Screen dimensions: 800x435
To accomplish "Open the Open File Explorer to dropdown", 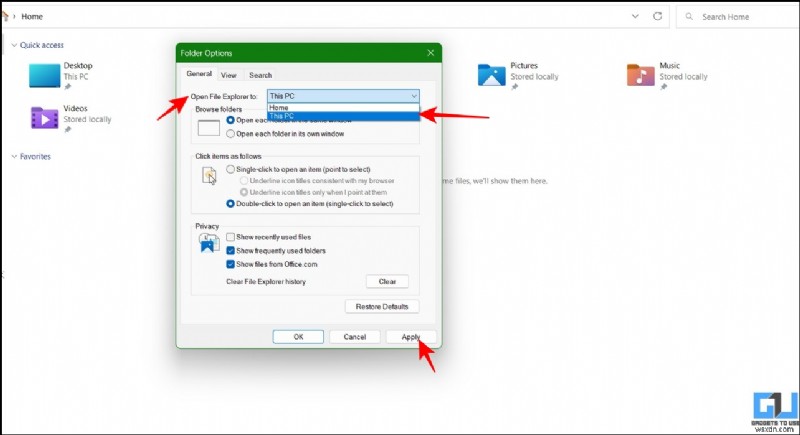I will coord(343,96).
